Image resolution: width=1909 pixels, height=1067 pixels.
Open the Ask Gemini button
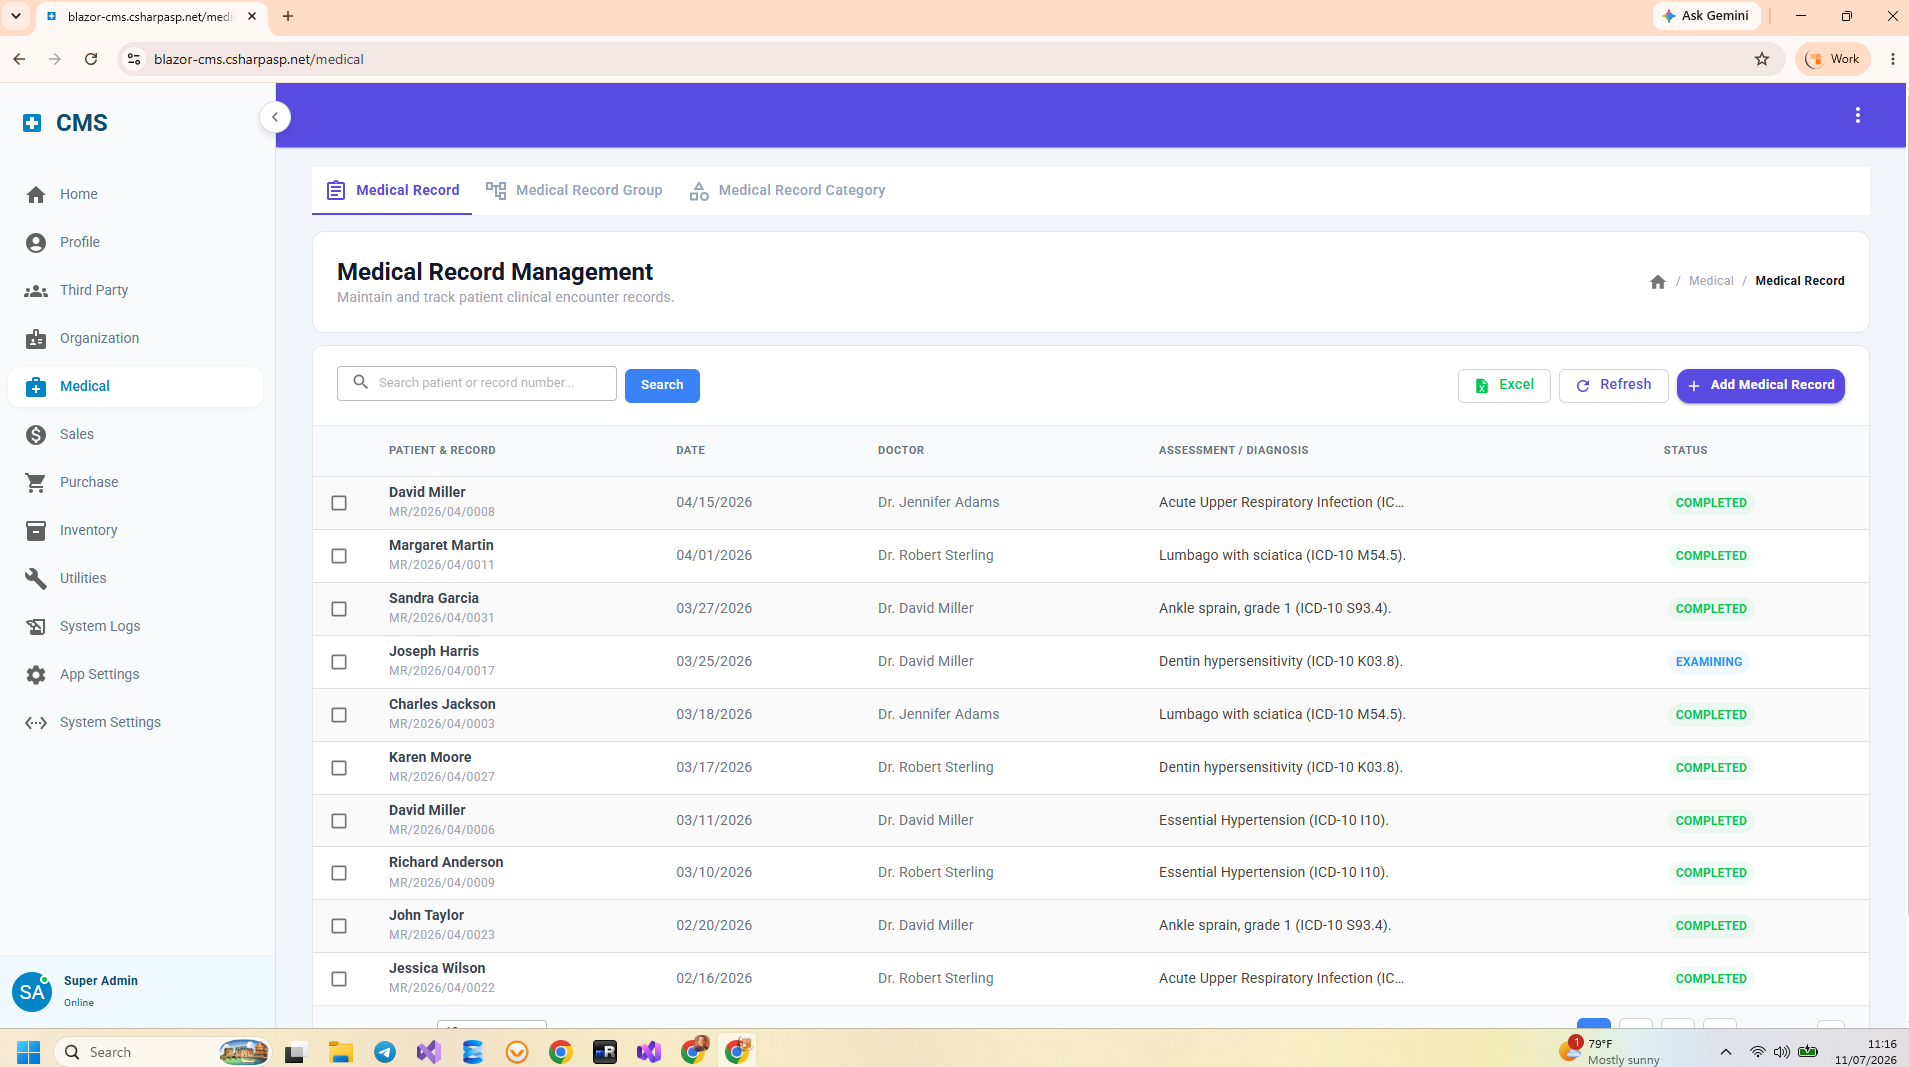[x=1706, y=16]
